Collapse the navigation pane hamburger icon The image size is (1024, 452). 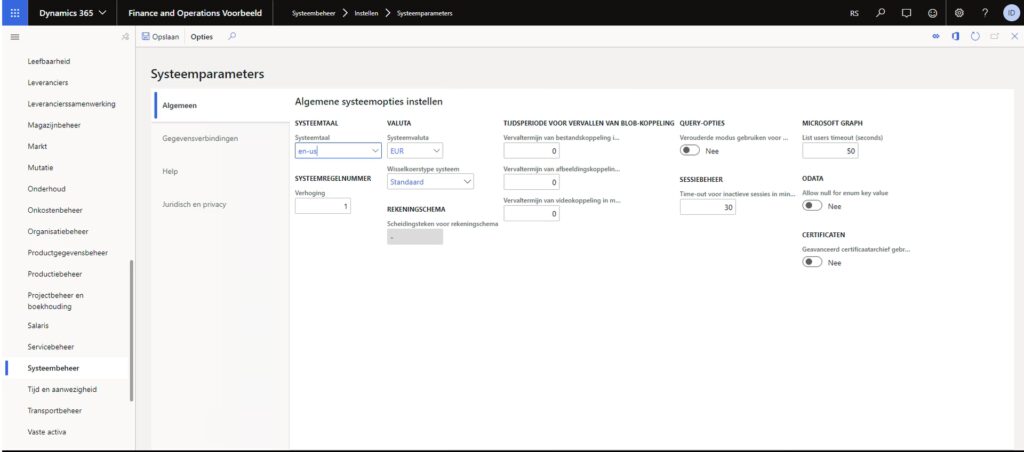(14, 37)
